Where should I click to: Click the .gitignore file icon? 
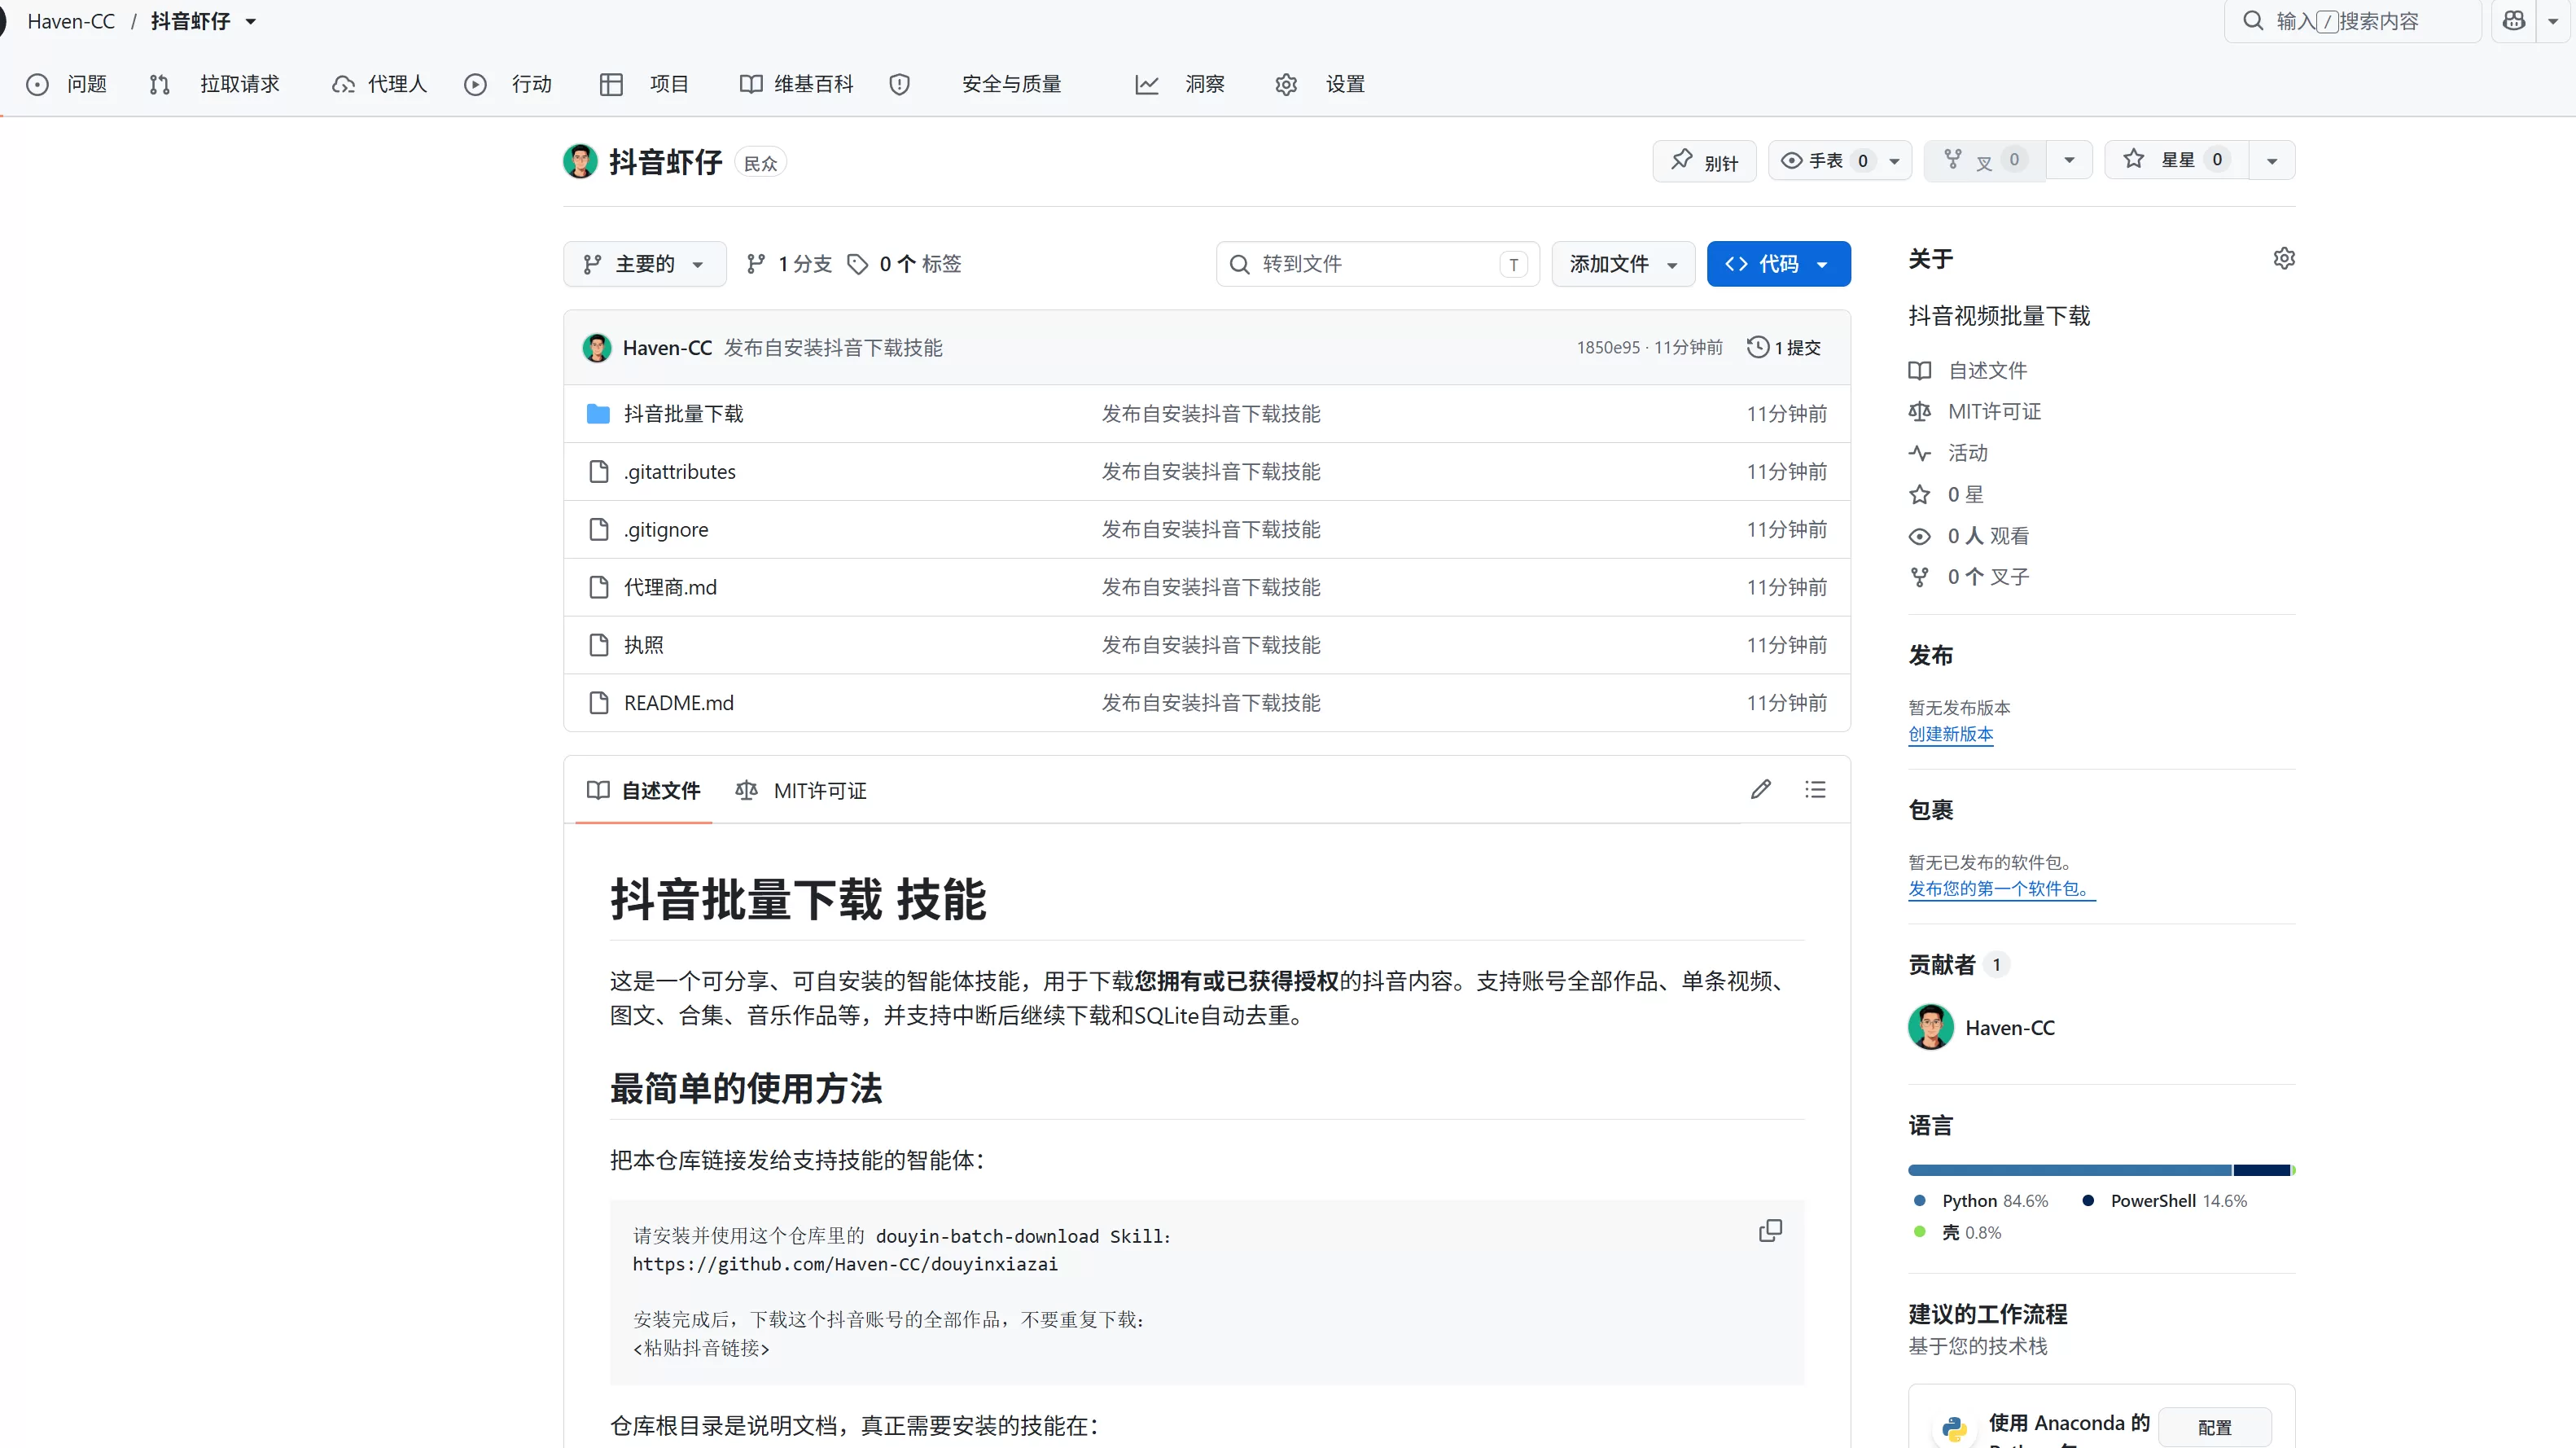pos(599,529)
